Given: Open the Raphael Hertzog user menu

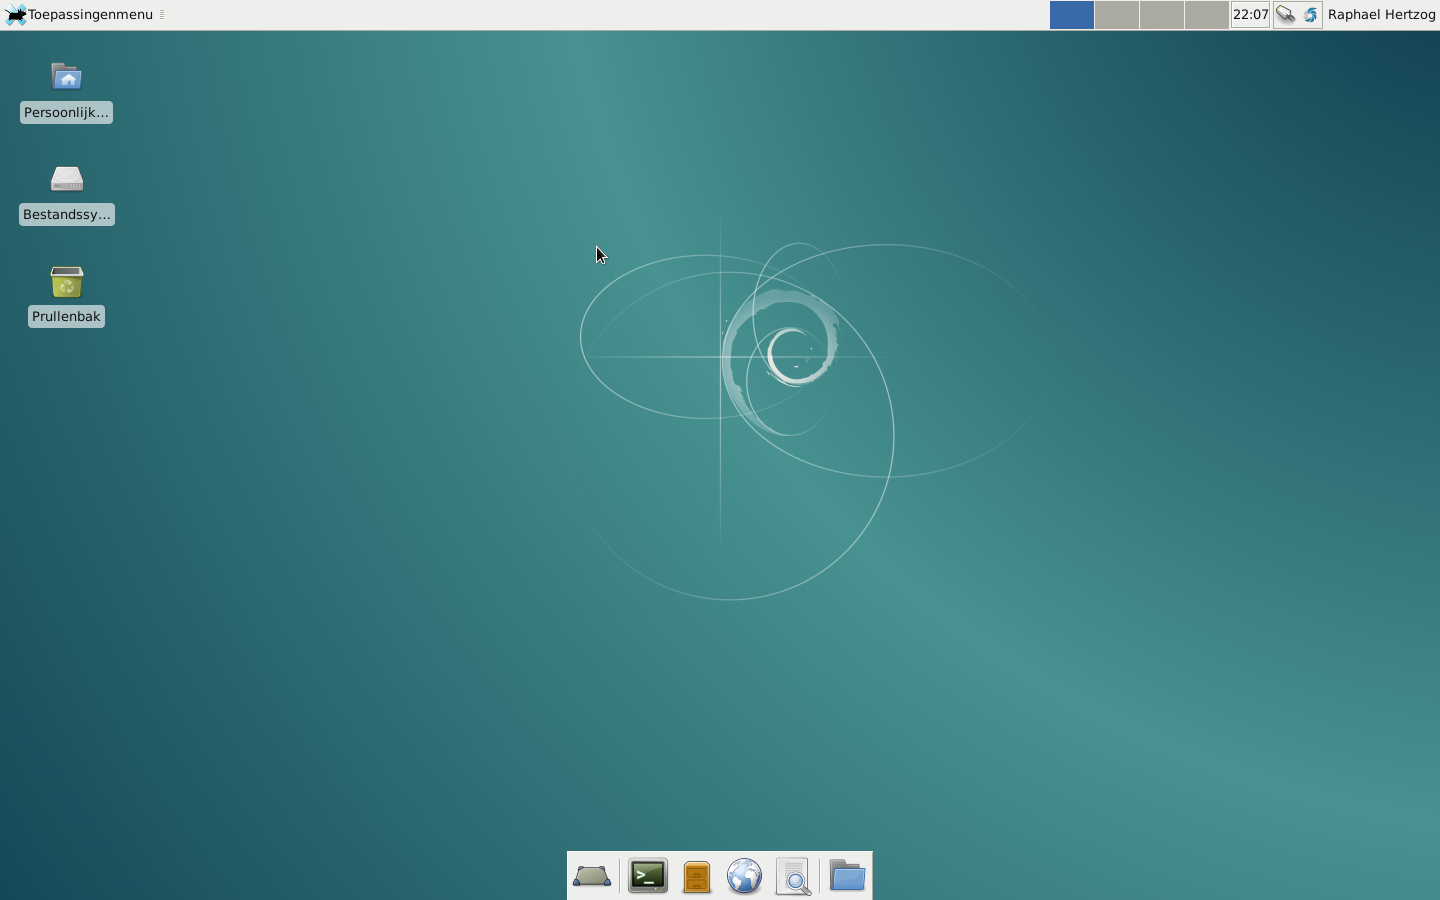Looking at the screenshot, I should (1382, 15).
